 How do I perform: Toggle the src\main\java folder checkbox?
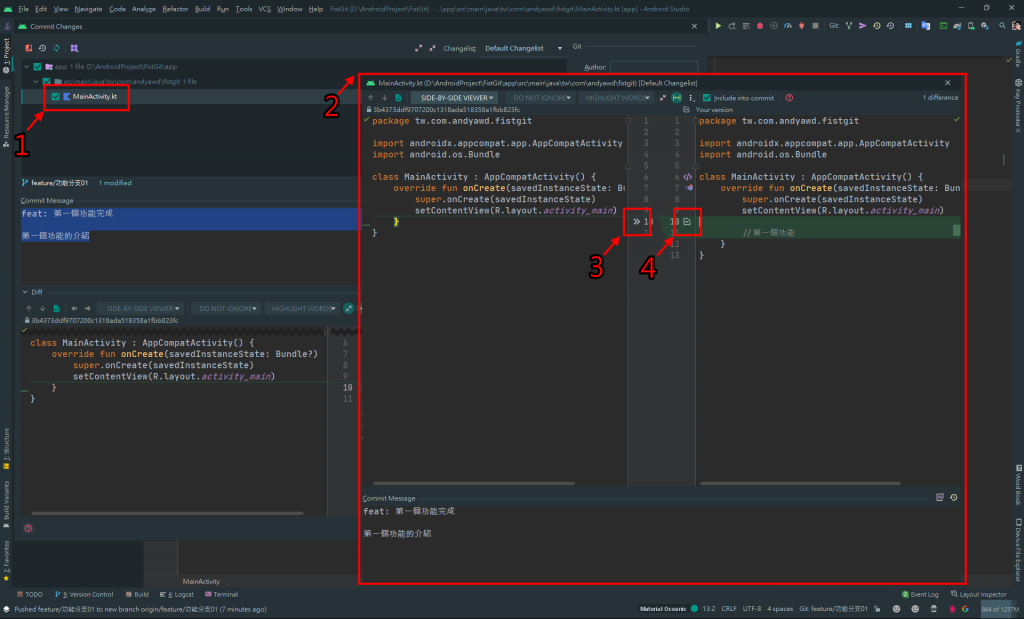[x=47, y=82]
